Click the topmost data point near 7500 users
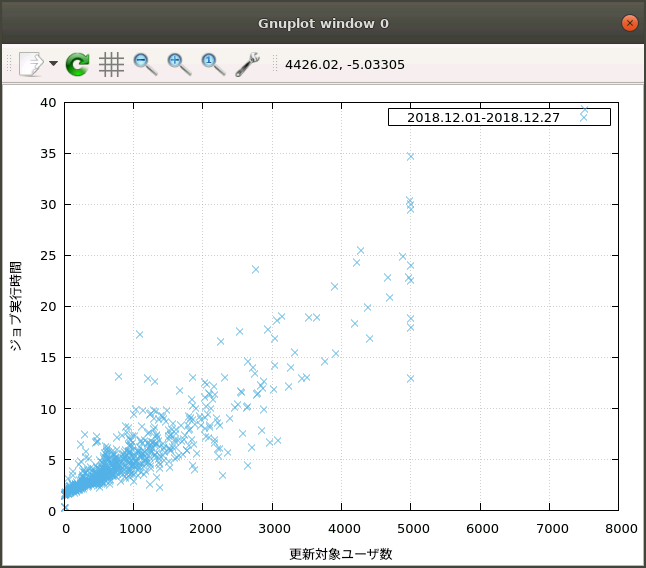This screenshot has height=568, width=646. coord(585,110)
